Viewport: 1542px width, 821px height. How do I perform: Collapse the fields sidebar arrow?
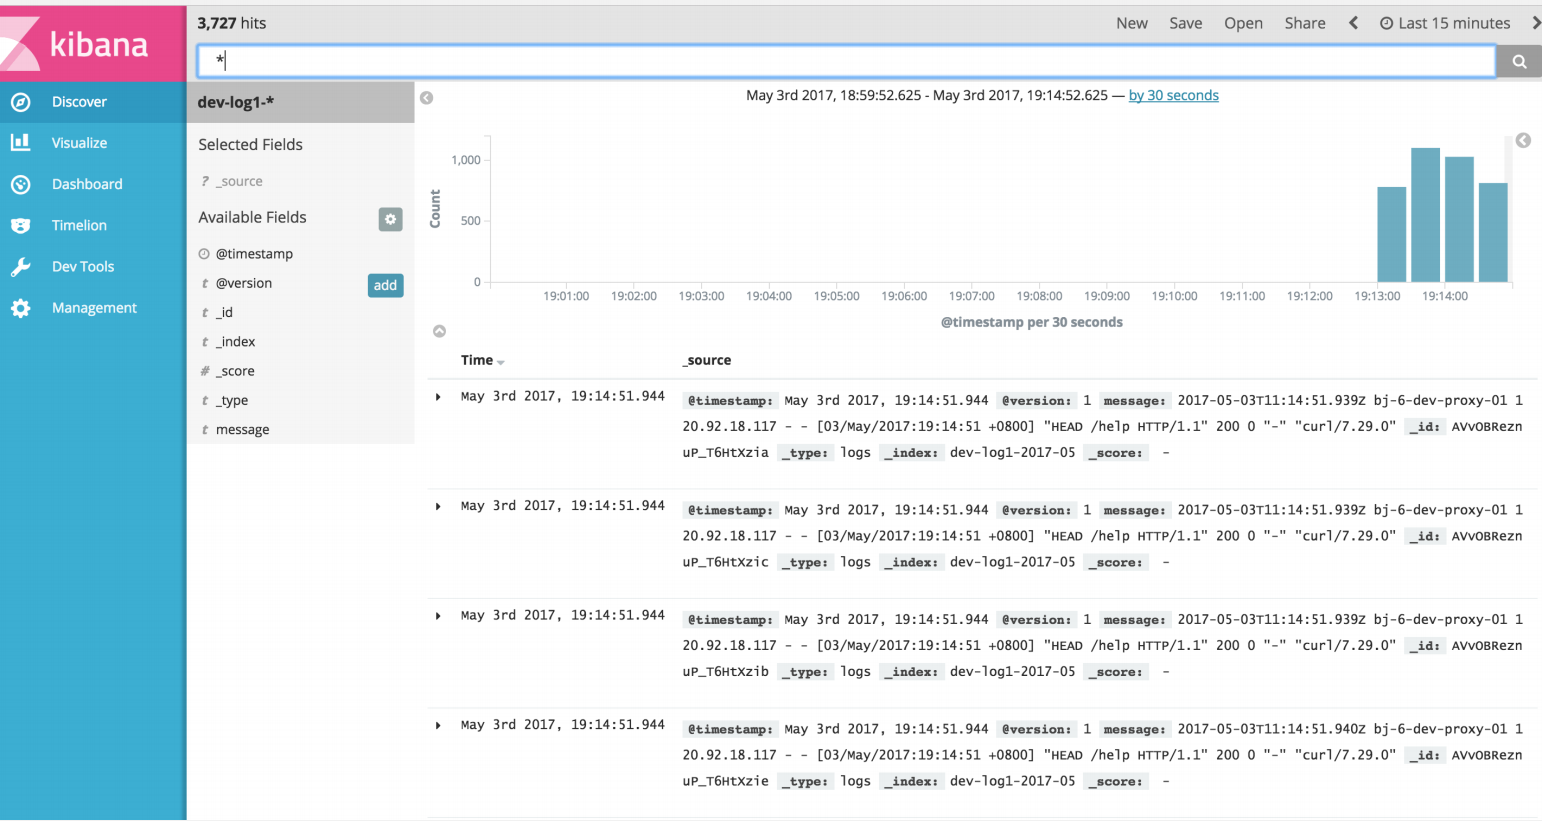(x=427, y=98)
